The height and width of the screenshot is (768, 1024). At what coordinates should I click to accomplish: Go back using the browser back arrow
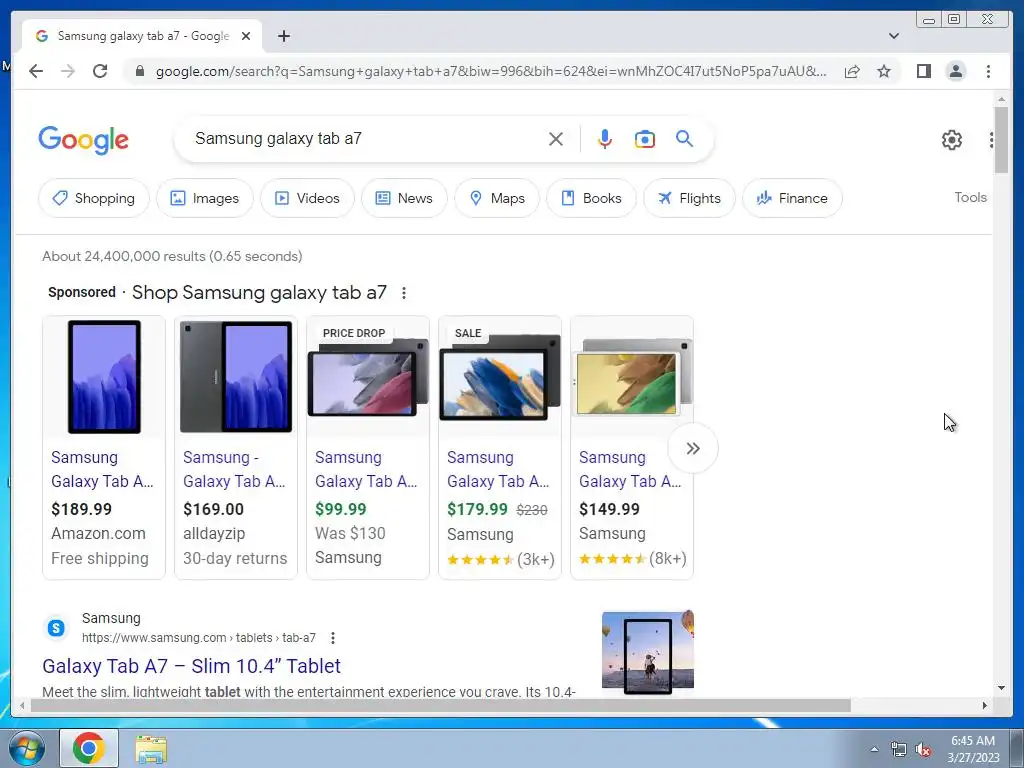(x=36, y=71)
